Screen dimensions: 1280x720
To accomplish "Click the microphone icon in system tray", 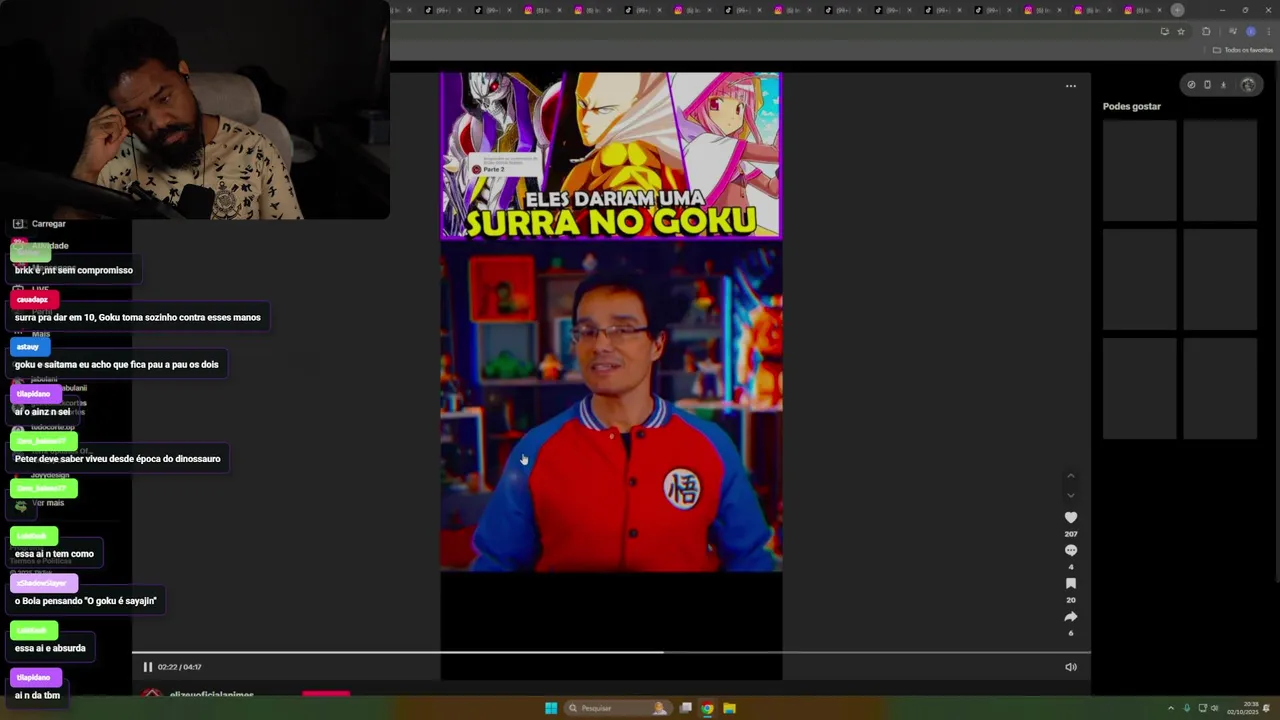I will pyautogui.click(x=1187, y=708).
